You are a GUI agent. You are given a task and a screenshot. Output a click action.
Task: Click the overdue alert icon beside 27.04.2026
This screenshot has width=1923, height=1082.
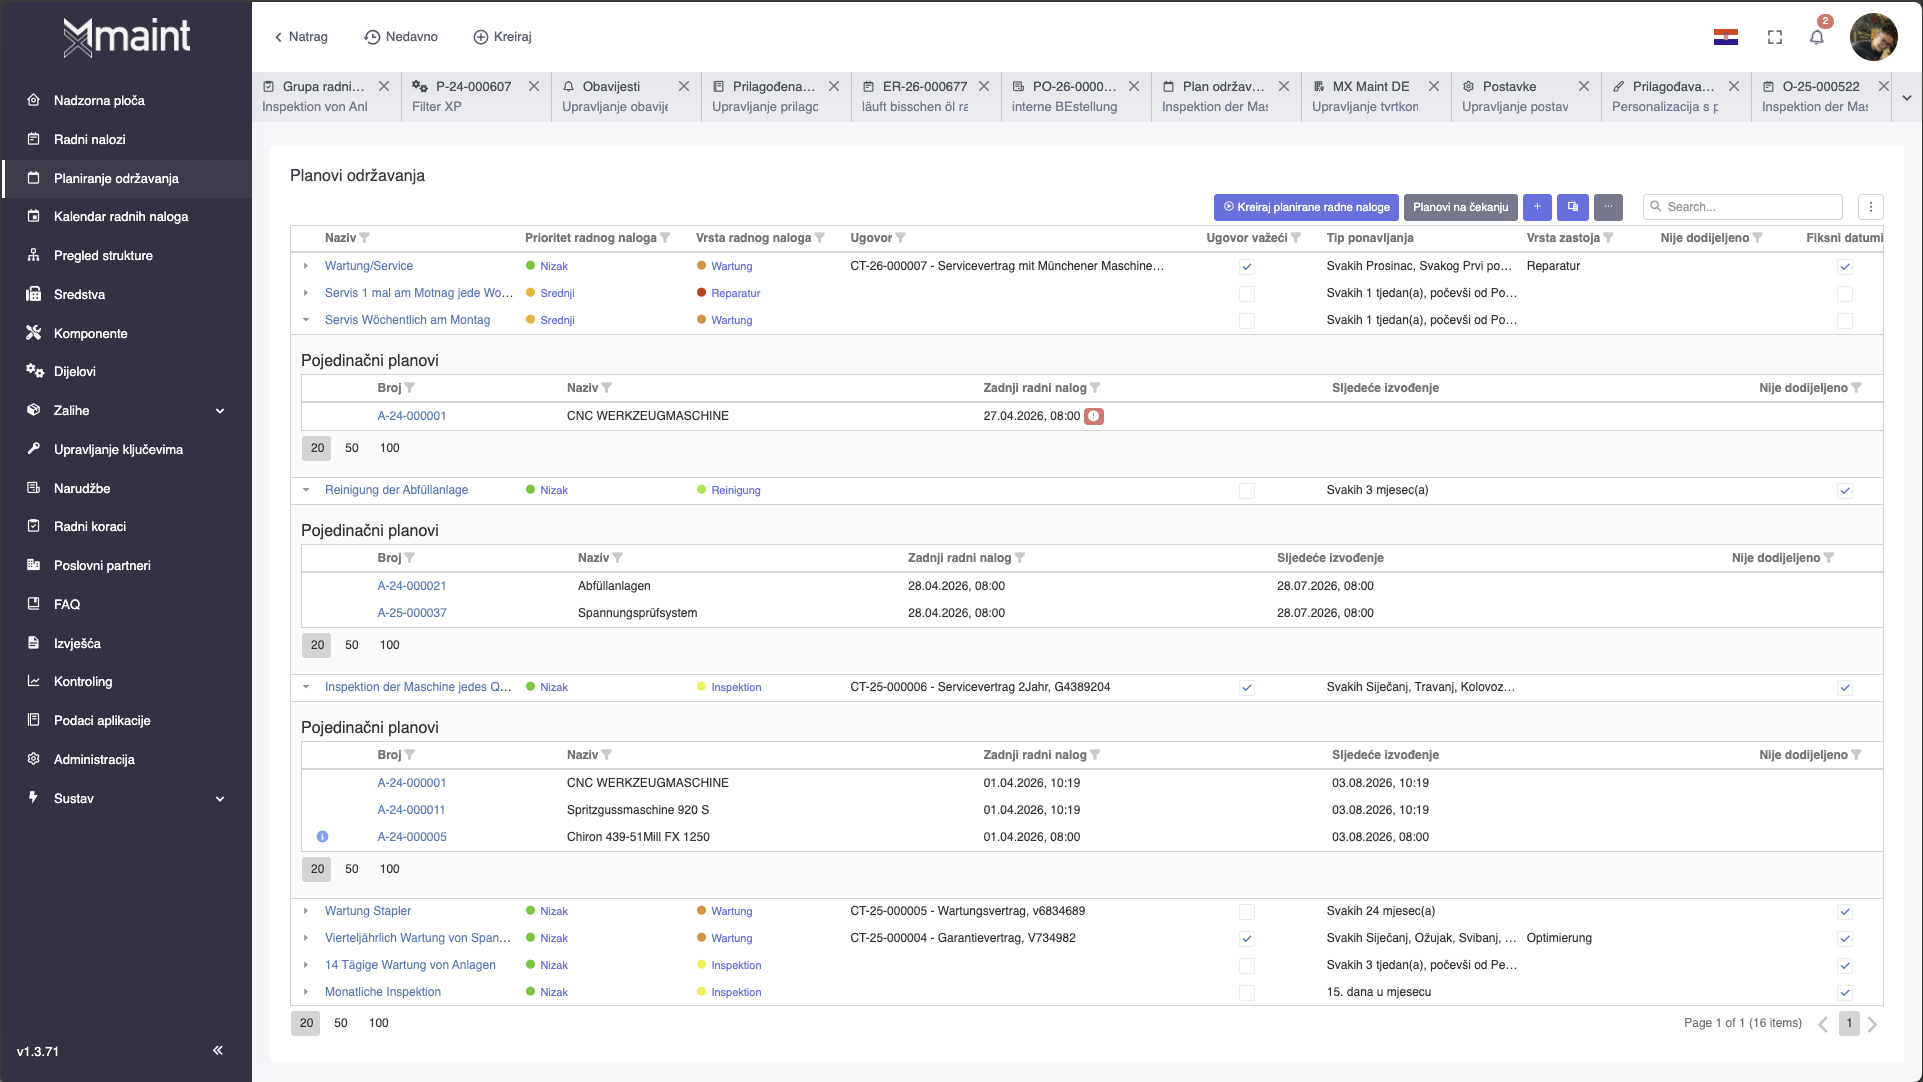coord(1094,416)
